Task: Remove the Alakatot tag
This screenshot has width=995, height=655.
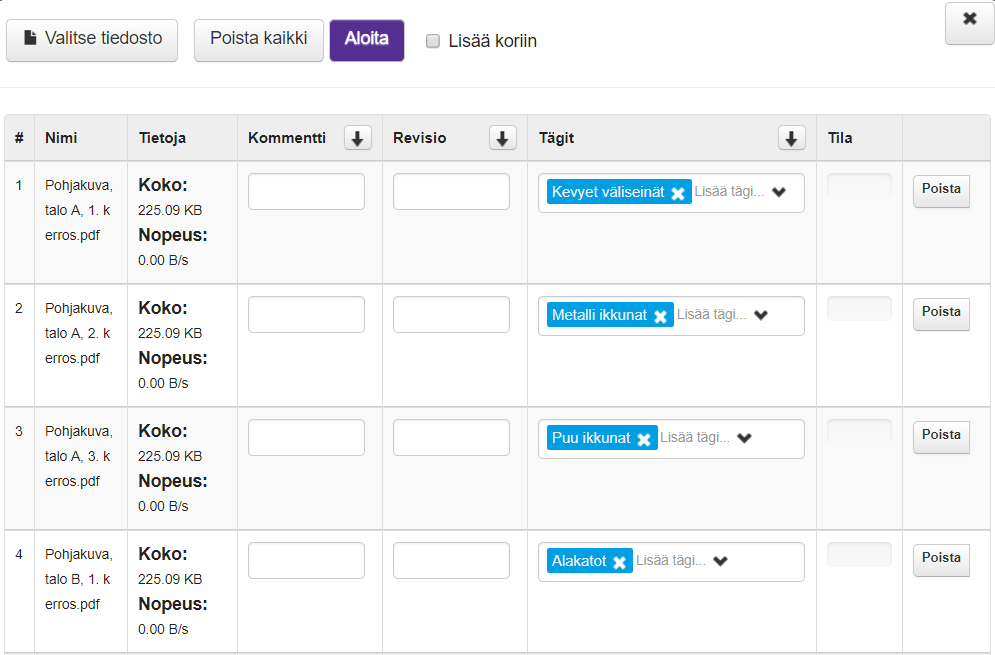Action: 620,562
